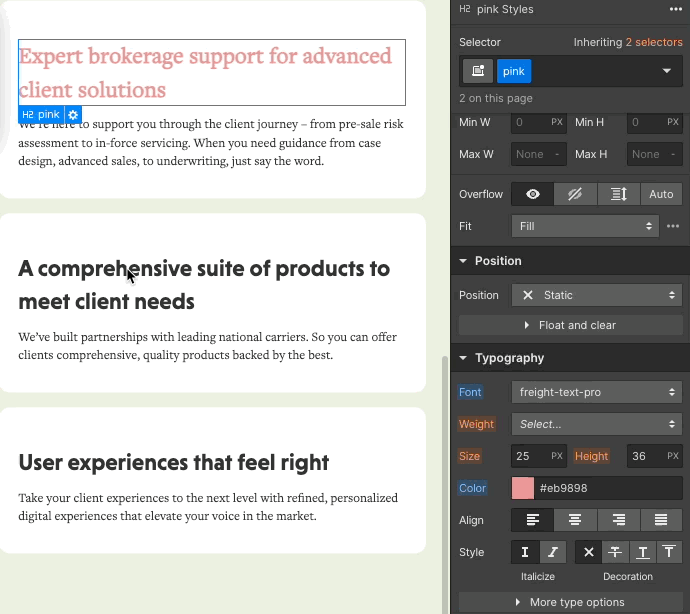Open element settings gear on H2 pink label

(73, 115)
